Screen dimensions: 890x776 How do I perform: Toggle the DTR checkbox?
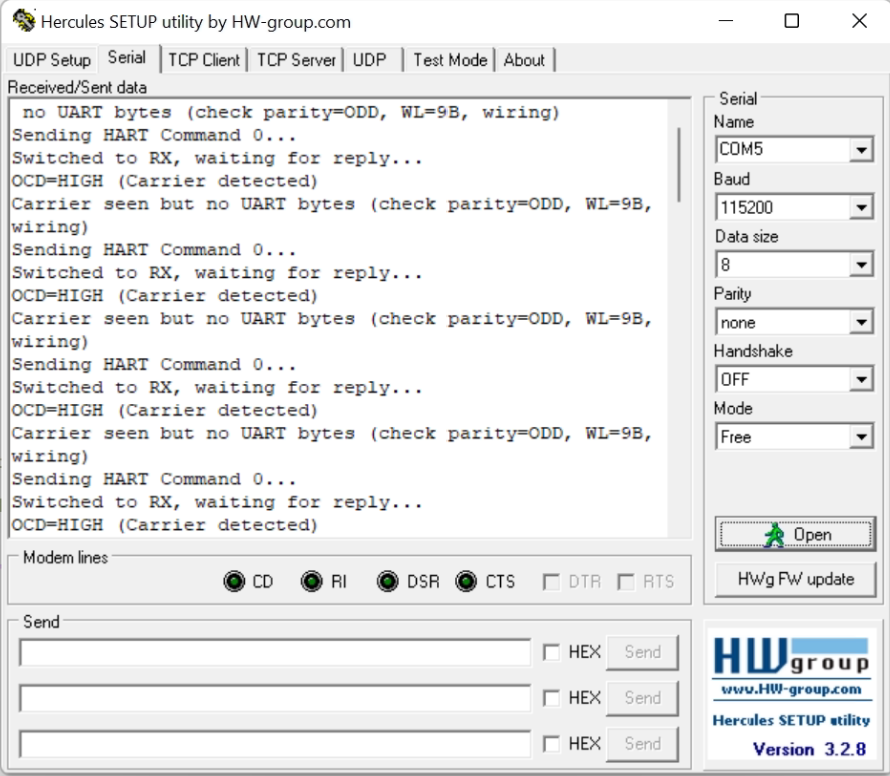point(551,582)
